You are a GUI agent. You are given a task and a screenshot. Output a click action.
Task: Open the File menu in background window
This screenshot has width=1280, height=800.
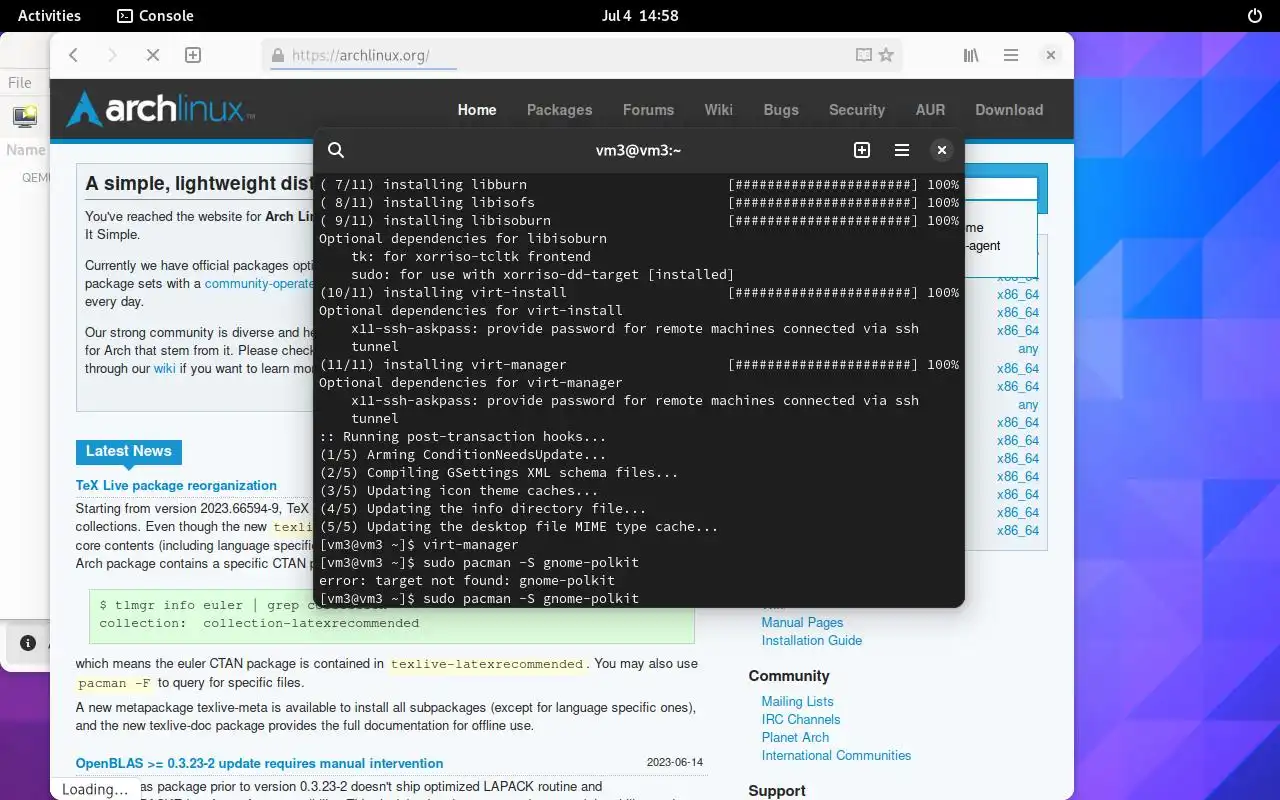pos(20,83)
